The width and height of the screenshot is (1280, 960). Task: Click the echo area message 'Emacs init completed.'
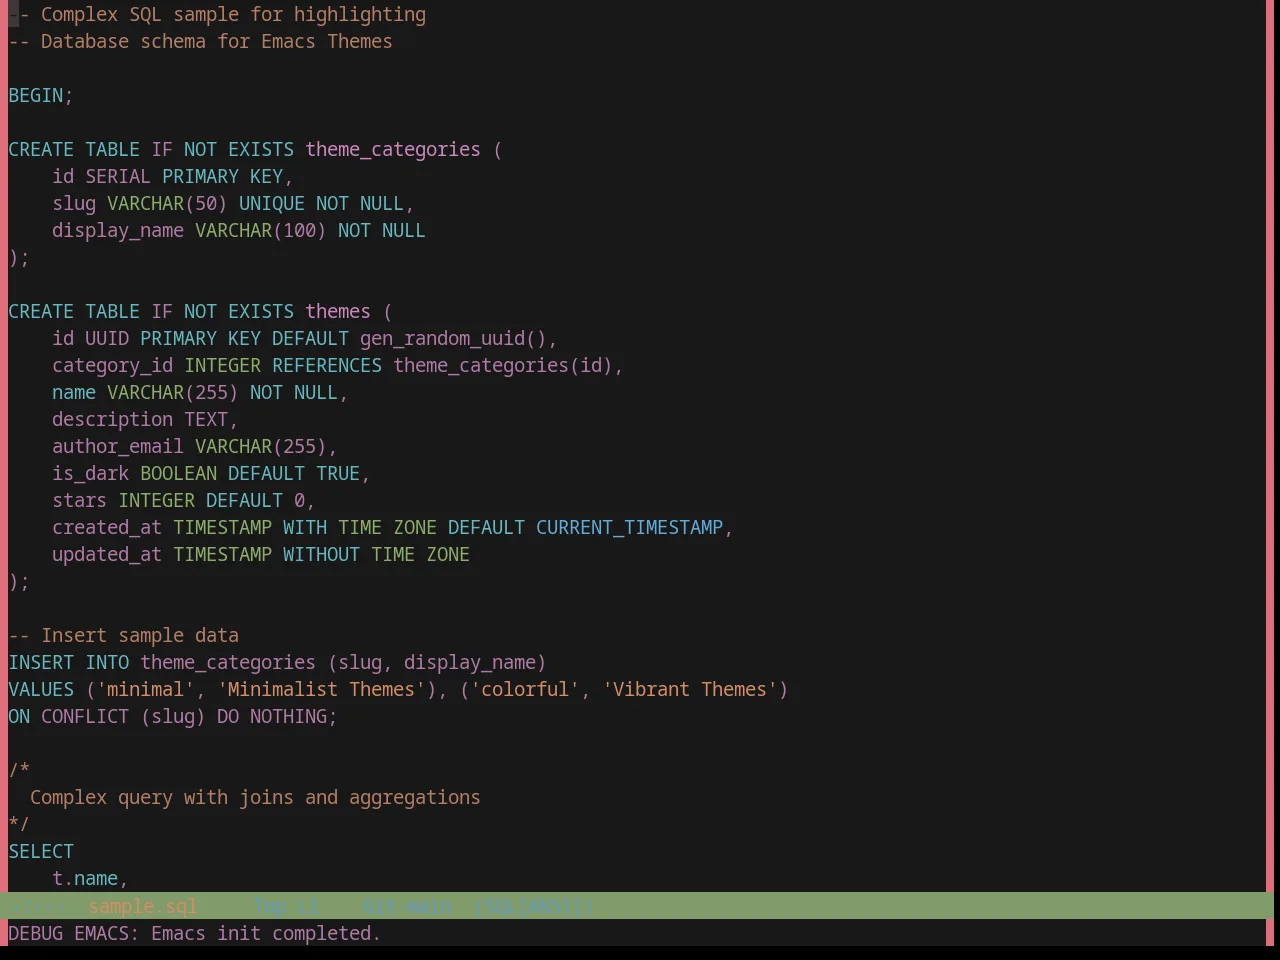click(266, 933)
